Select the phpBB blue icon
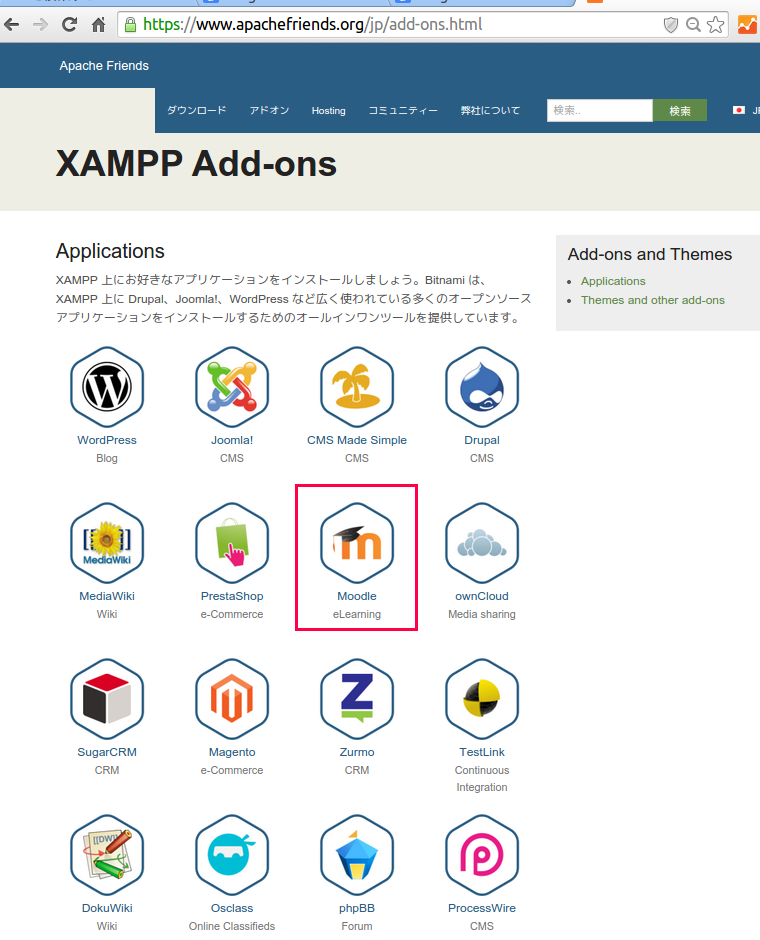760x940 pixels. click(357, 855)
